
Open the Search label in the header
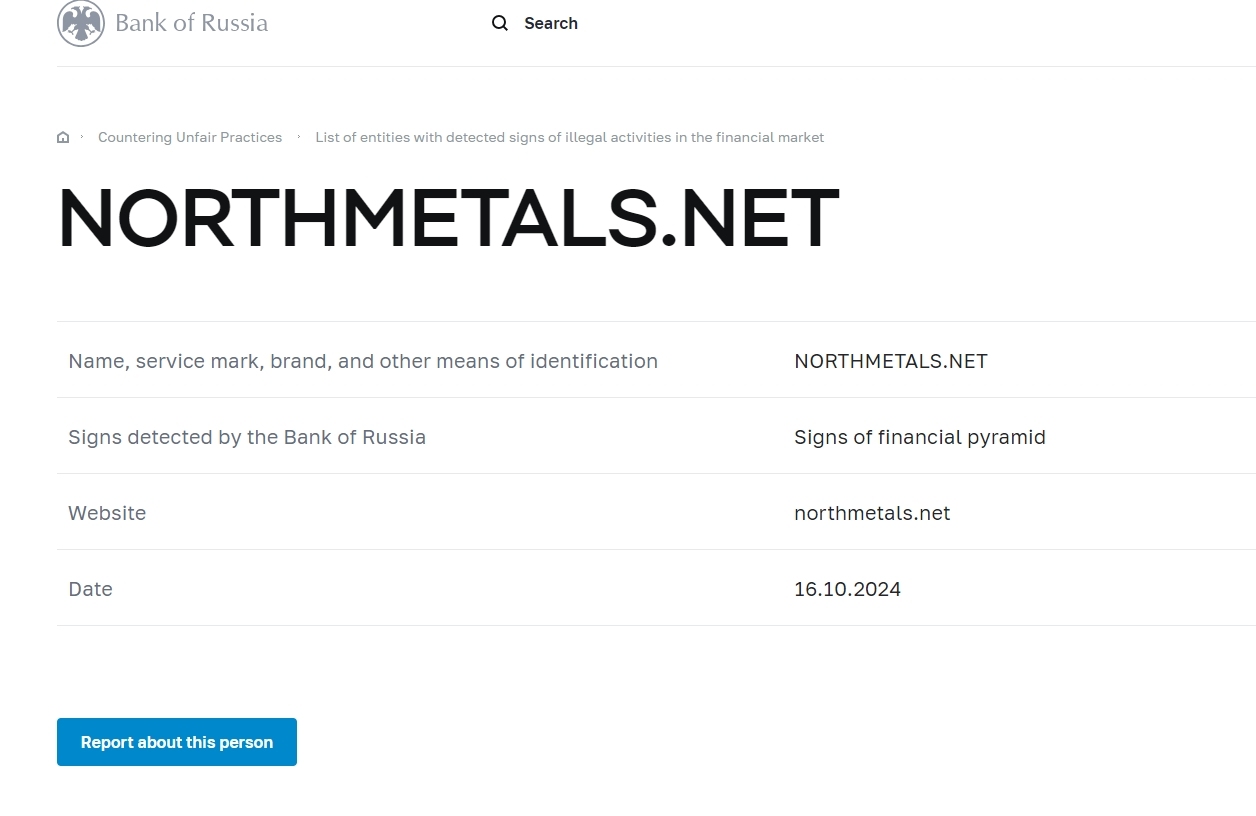(x=551, y=23)
